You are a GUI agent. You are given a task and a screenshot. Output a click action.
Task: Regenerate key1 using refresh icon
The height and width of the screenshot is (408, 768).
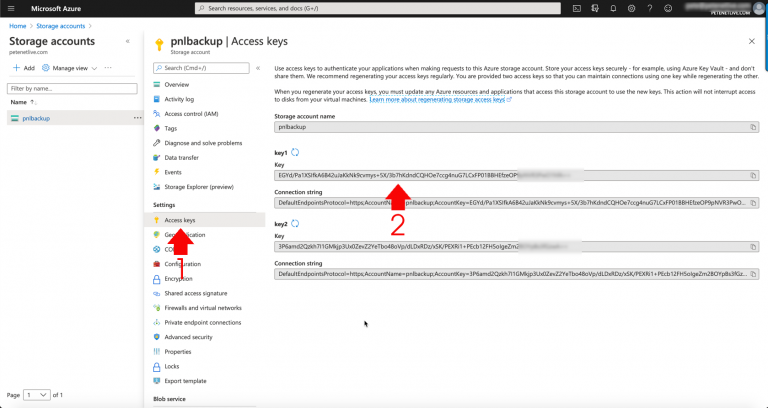tap(295, 152)
